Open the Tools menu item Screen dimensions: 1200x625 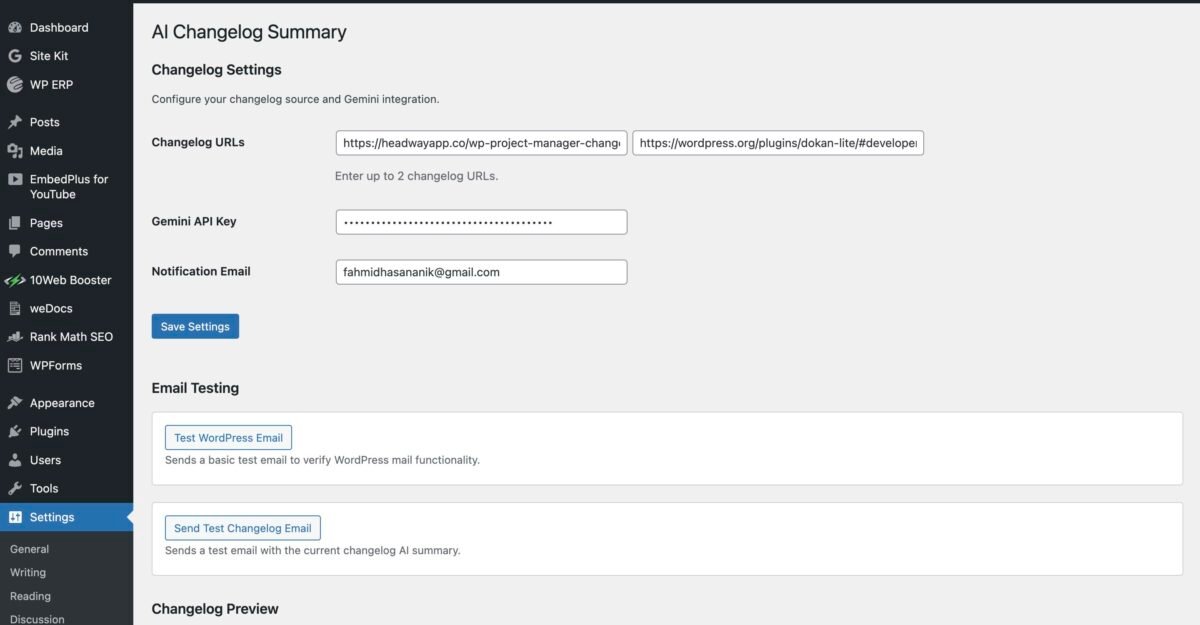(x=66, y=488)
